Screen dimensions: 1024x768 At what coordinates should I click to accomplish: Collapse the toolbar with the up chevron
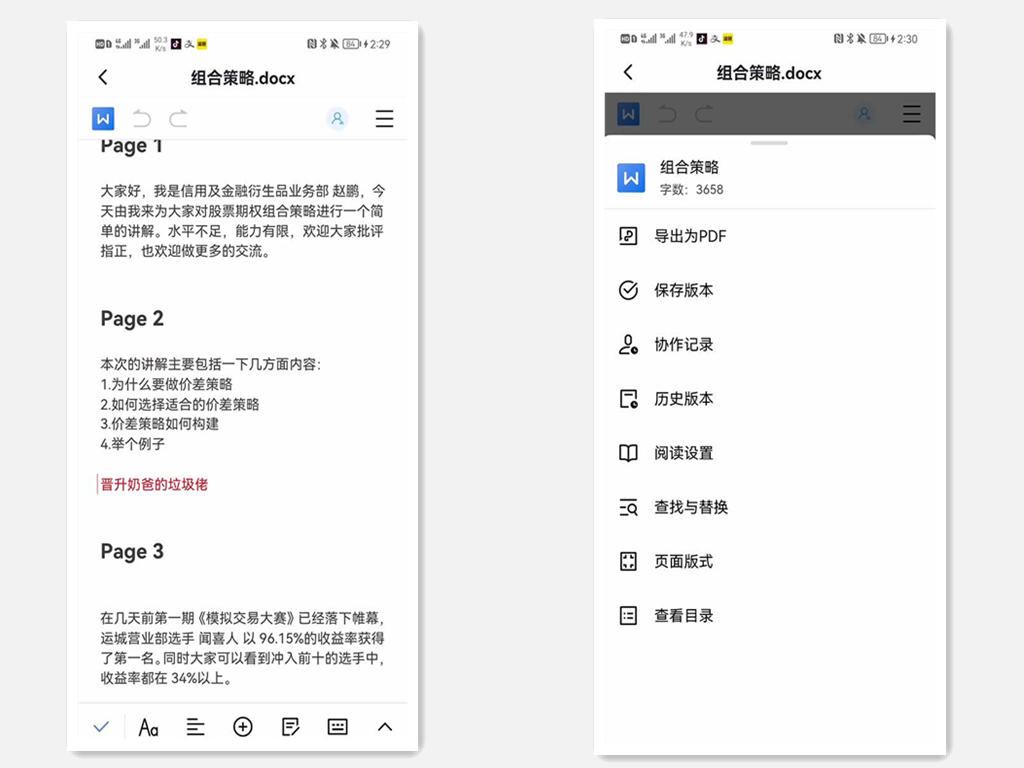pos(385,727)
